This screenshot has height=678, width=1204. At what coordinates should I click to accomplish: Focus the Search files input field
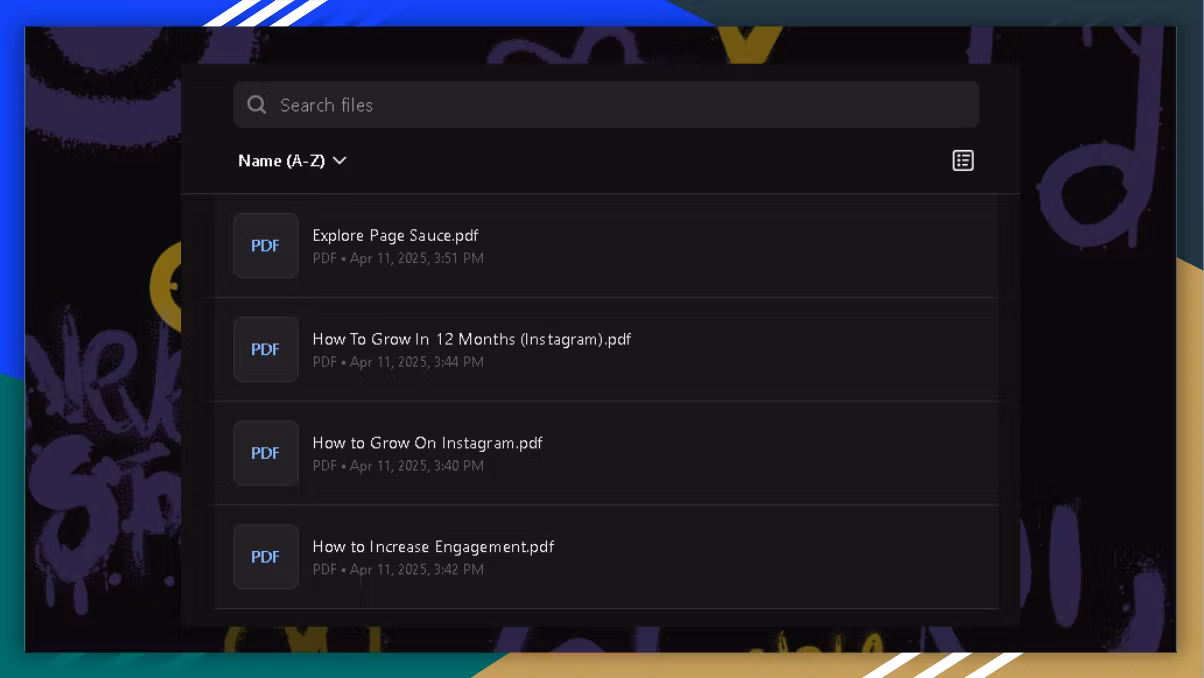click(620, 105)
